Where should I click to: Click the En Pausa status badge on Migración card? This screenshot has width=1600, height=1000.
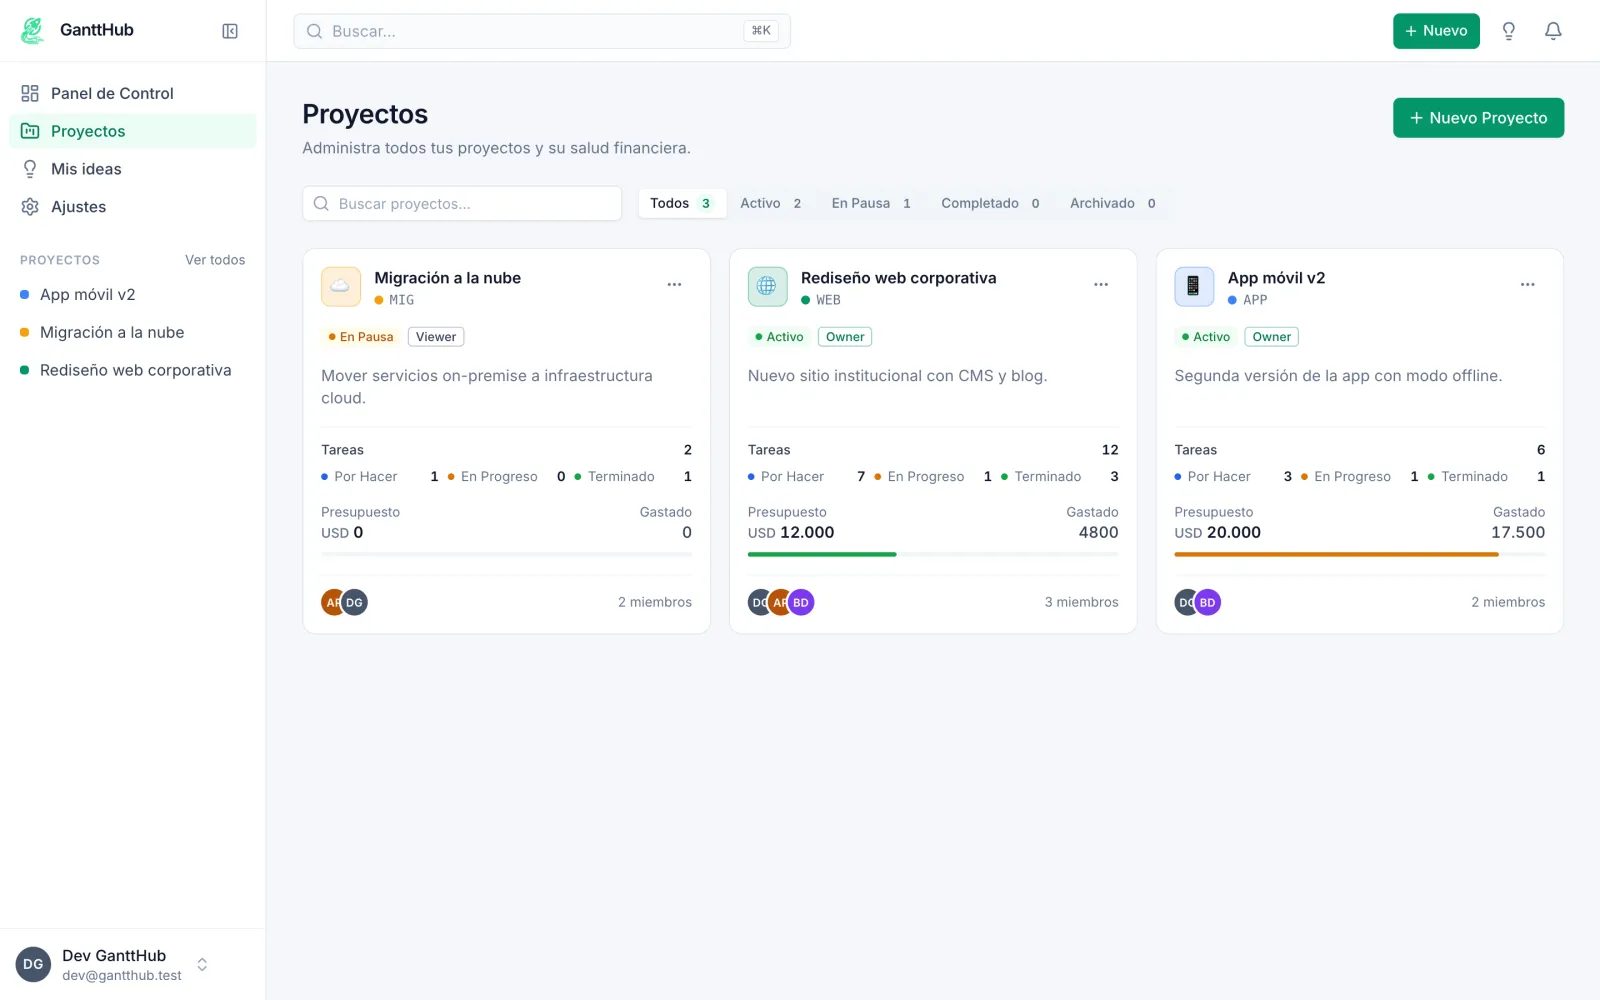click(361, 337)
